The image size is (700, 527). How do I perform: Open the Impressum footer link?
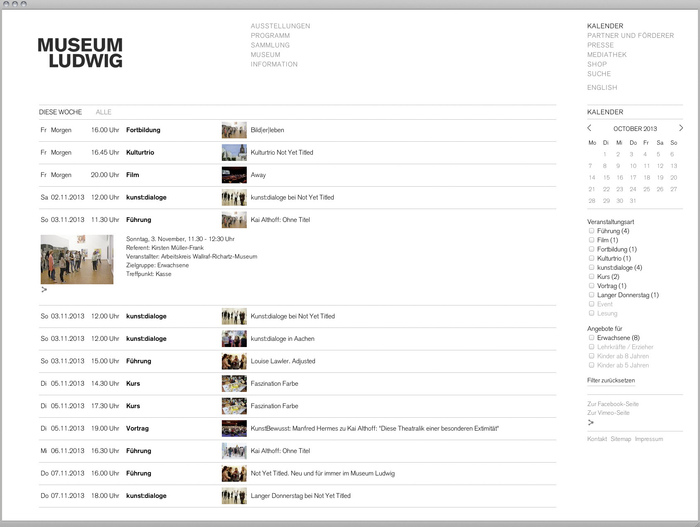tap(649, 439)
